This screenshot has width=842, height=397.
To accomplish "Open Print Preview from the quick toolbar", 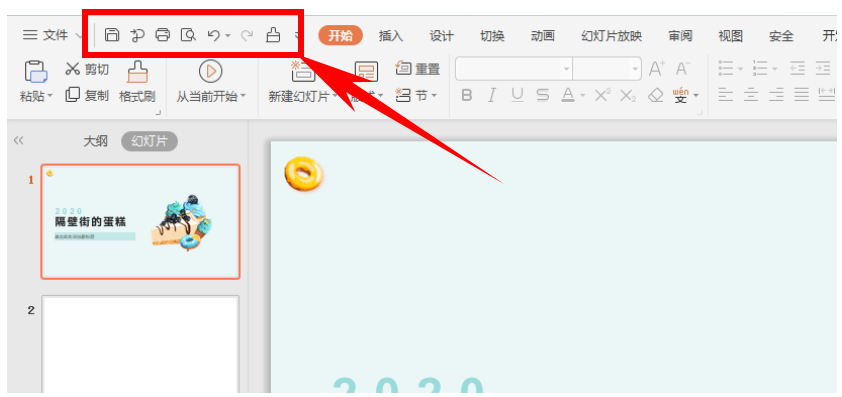I will tap(188, 35).
